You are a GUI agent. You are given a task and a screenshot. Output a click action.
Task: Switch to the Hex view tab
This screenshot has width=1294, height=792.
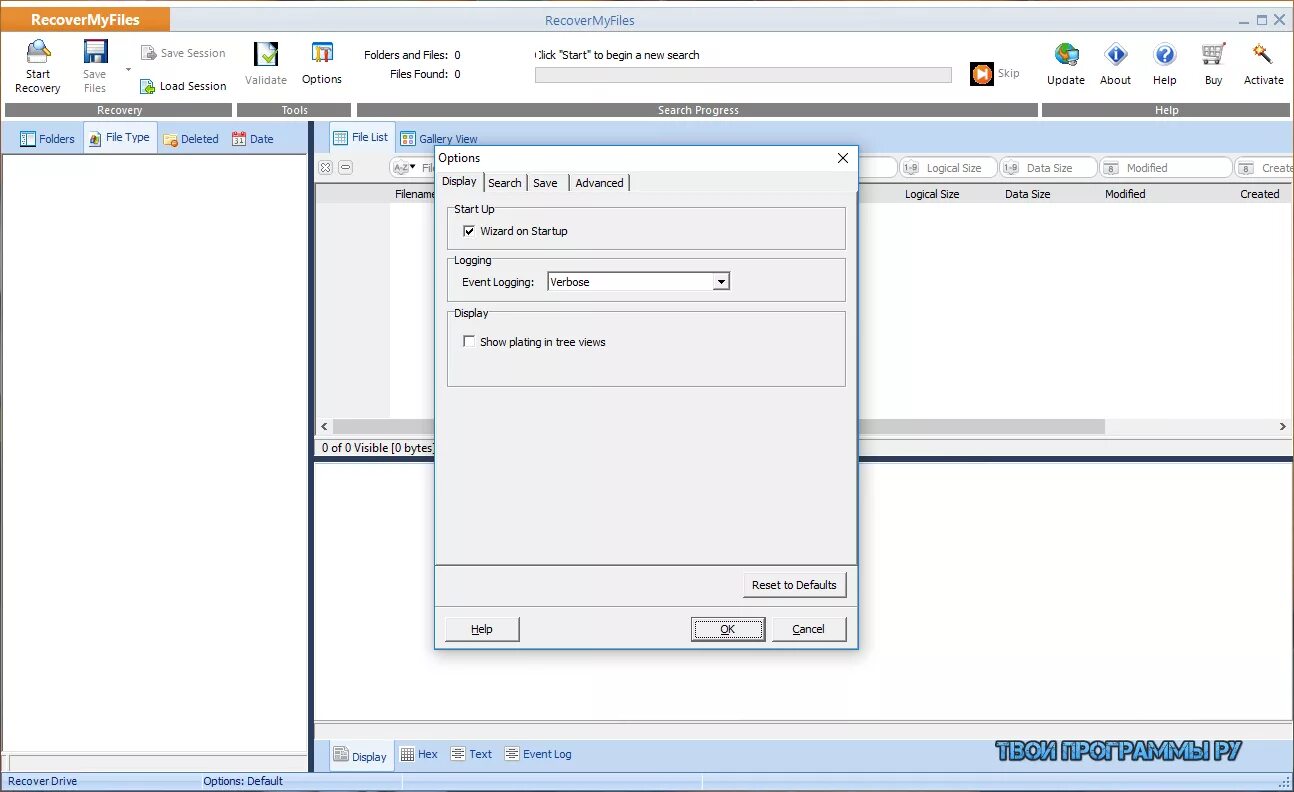pyautogui.click(x=420, y=755)
